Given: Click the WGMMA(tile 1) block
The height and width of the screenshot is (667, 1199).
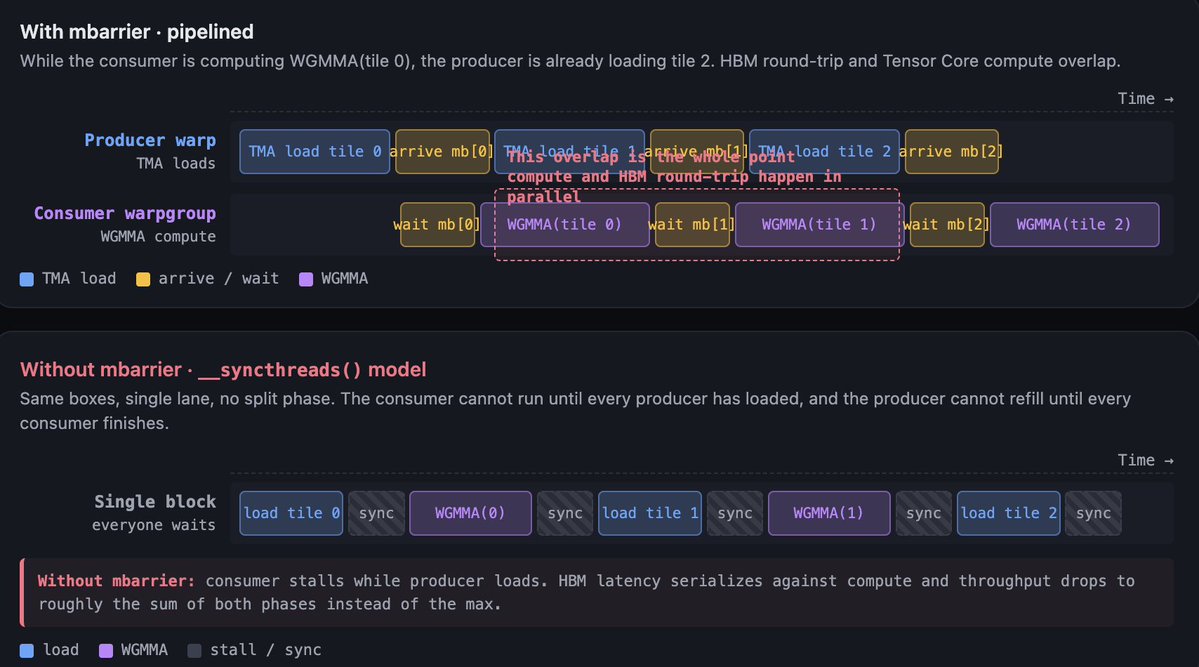Looking at the screenshot, I should [x=819, y=225].
